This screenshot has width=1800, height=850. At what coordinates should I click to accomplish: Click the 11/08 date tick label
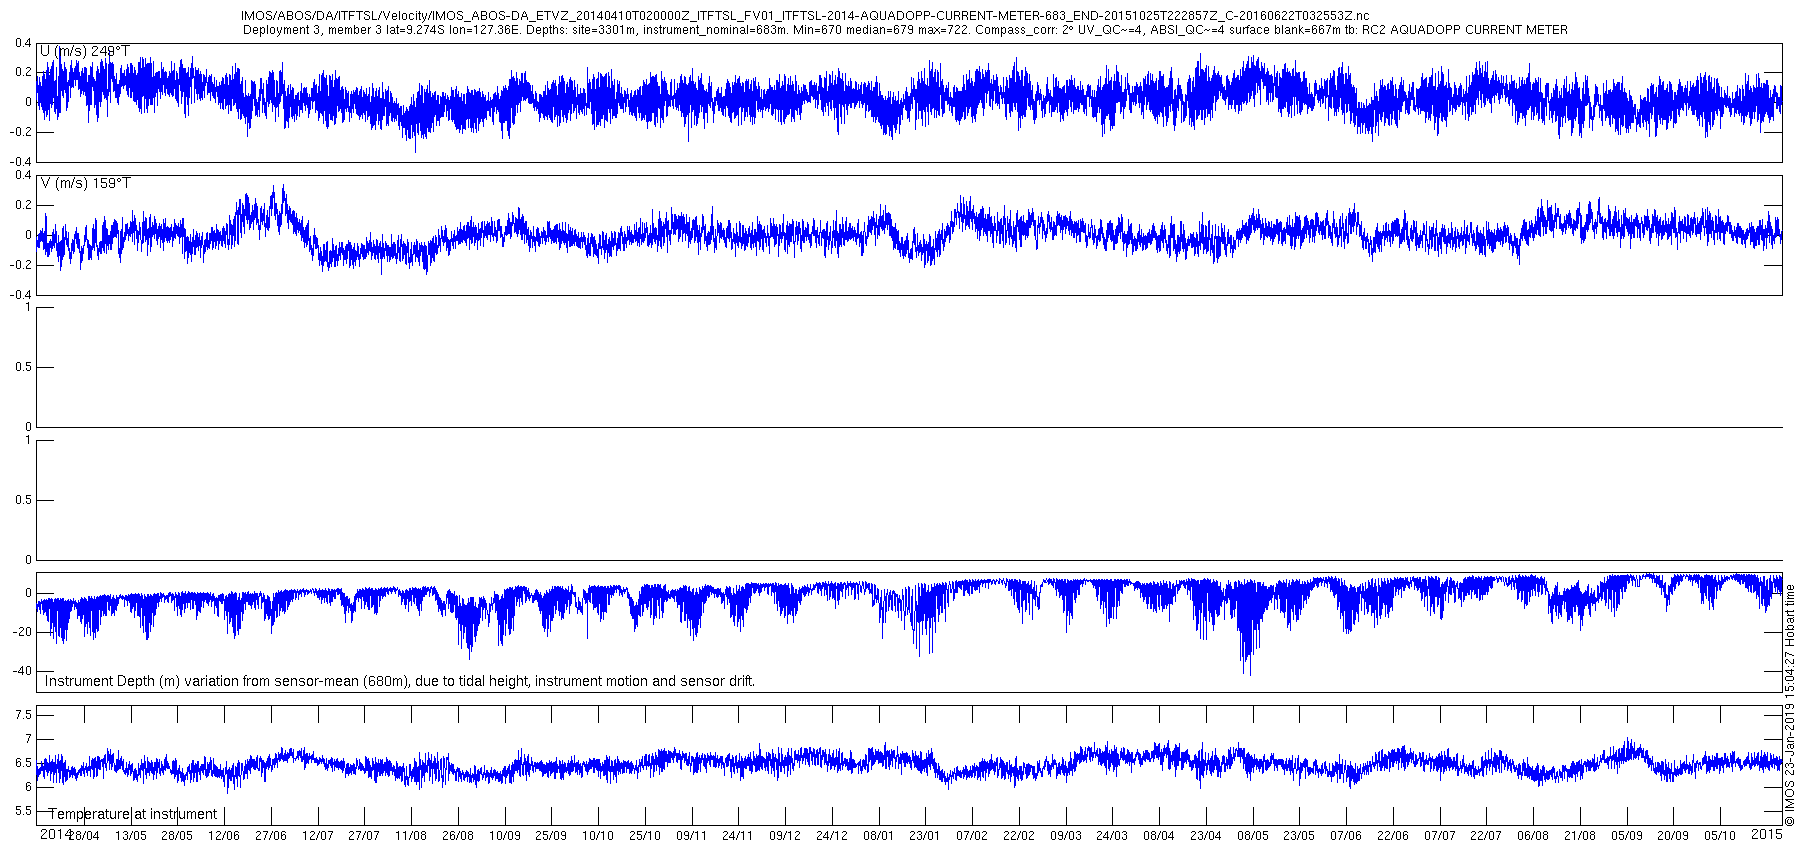point(411,836)
